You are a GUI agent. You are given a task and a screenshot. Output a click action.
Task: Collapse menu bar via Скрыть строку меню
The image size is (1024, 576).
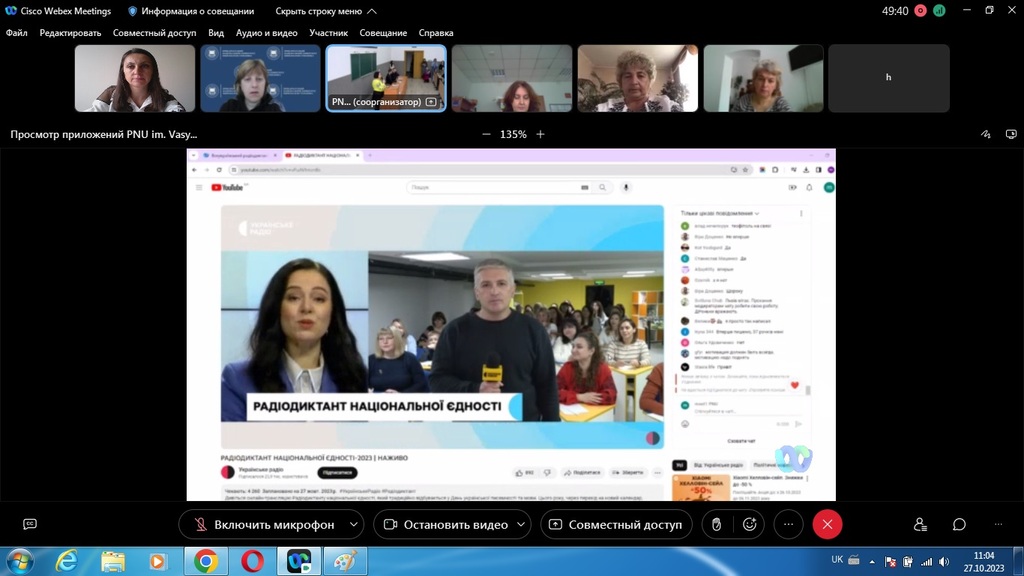coord(326,11)
